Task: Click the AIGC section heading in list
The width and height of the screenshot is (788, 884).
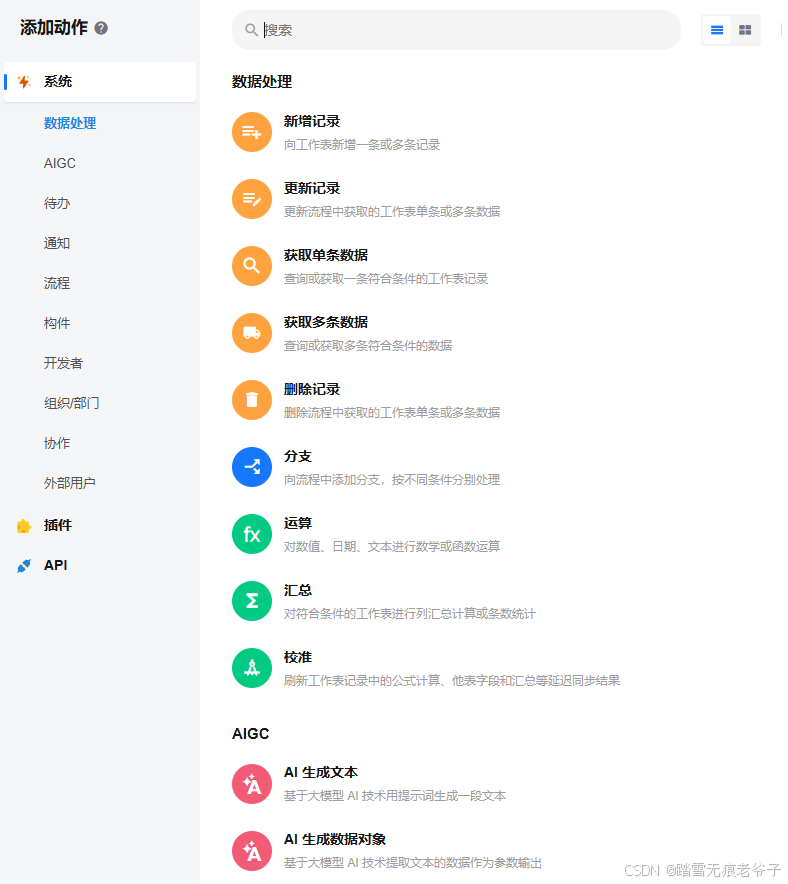Action: 251,733
